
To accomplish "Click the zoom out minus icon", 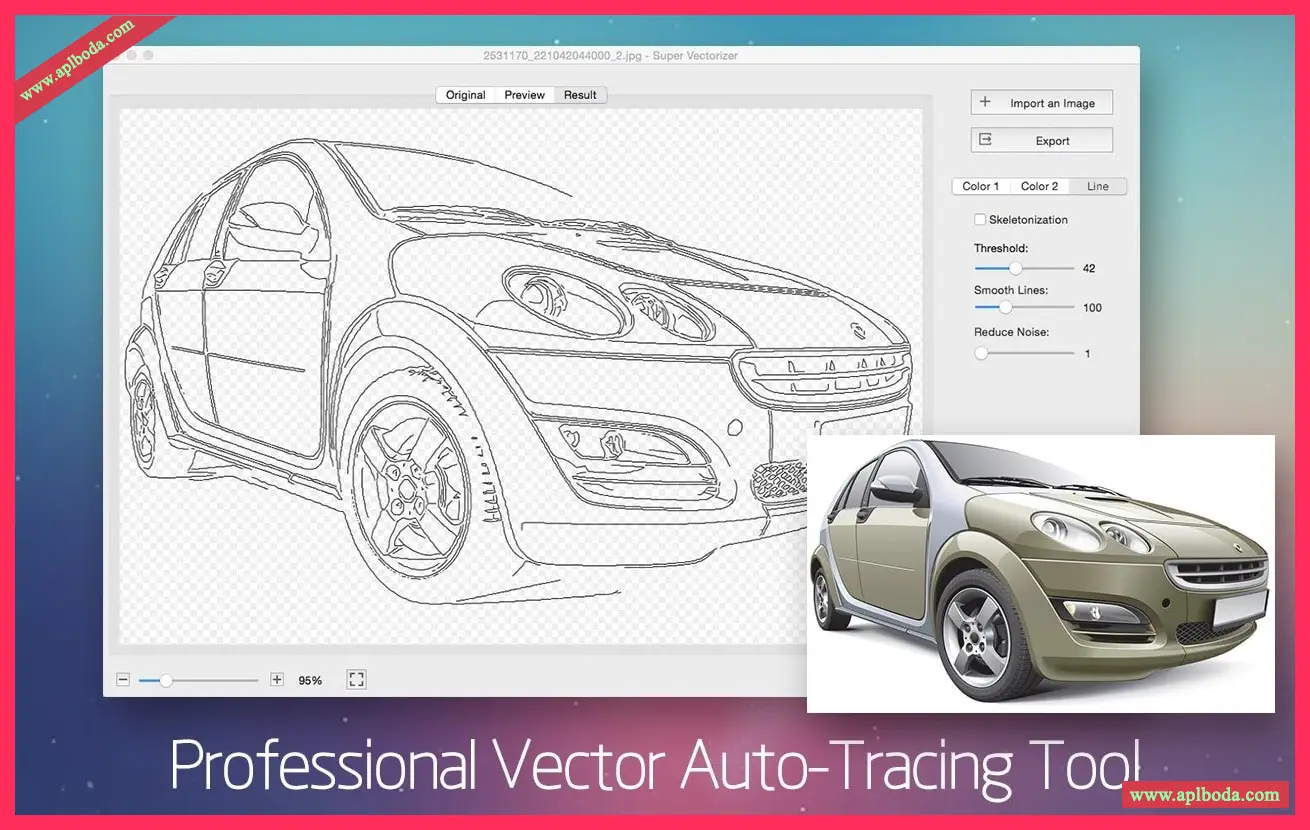I will click(x=123, y=680).
